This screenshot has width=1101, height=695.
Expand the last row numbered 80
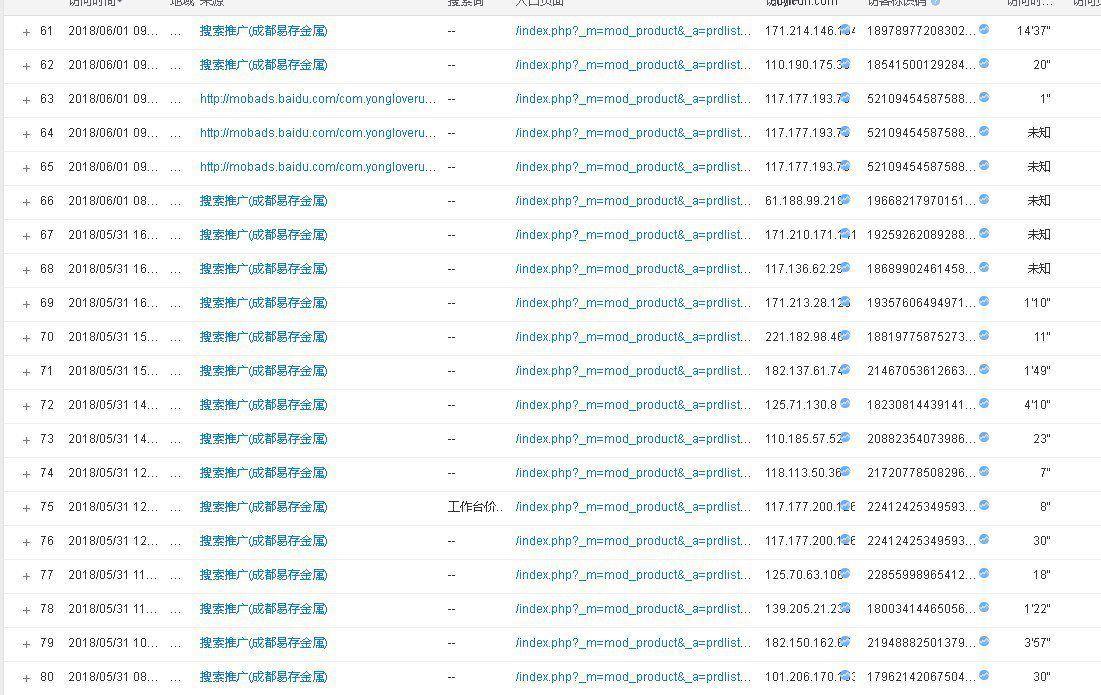pyautogui.click(x=26, y=678)
